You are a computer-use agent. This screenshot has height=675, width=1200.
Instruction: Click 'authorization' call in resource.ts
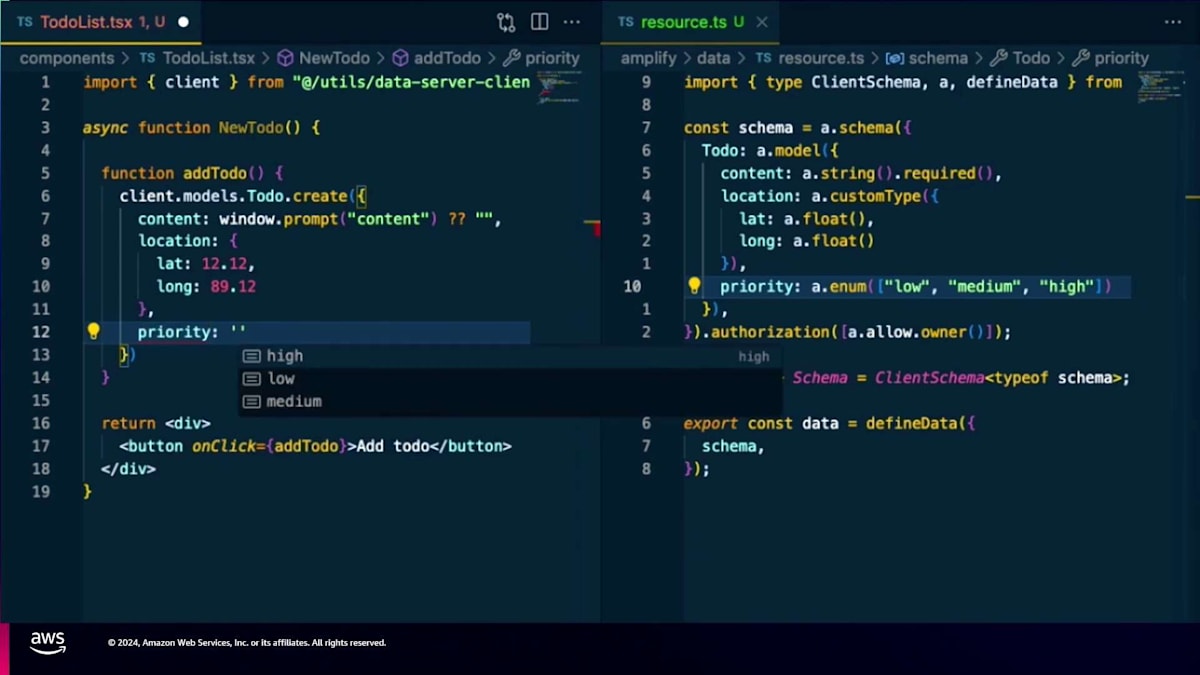pyautogui.click(x=769, y=332)
